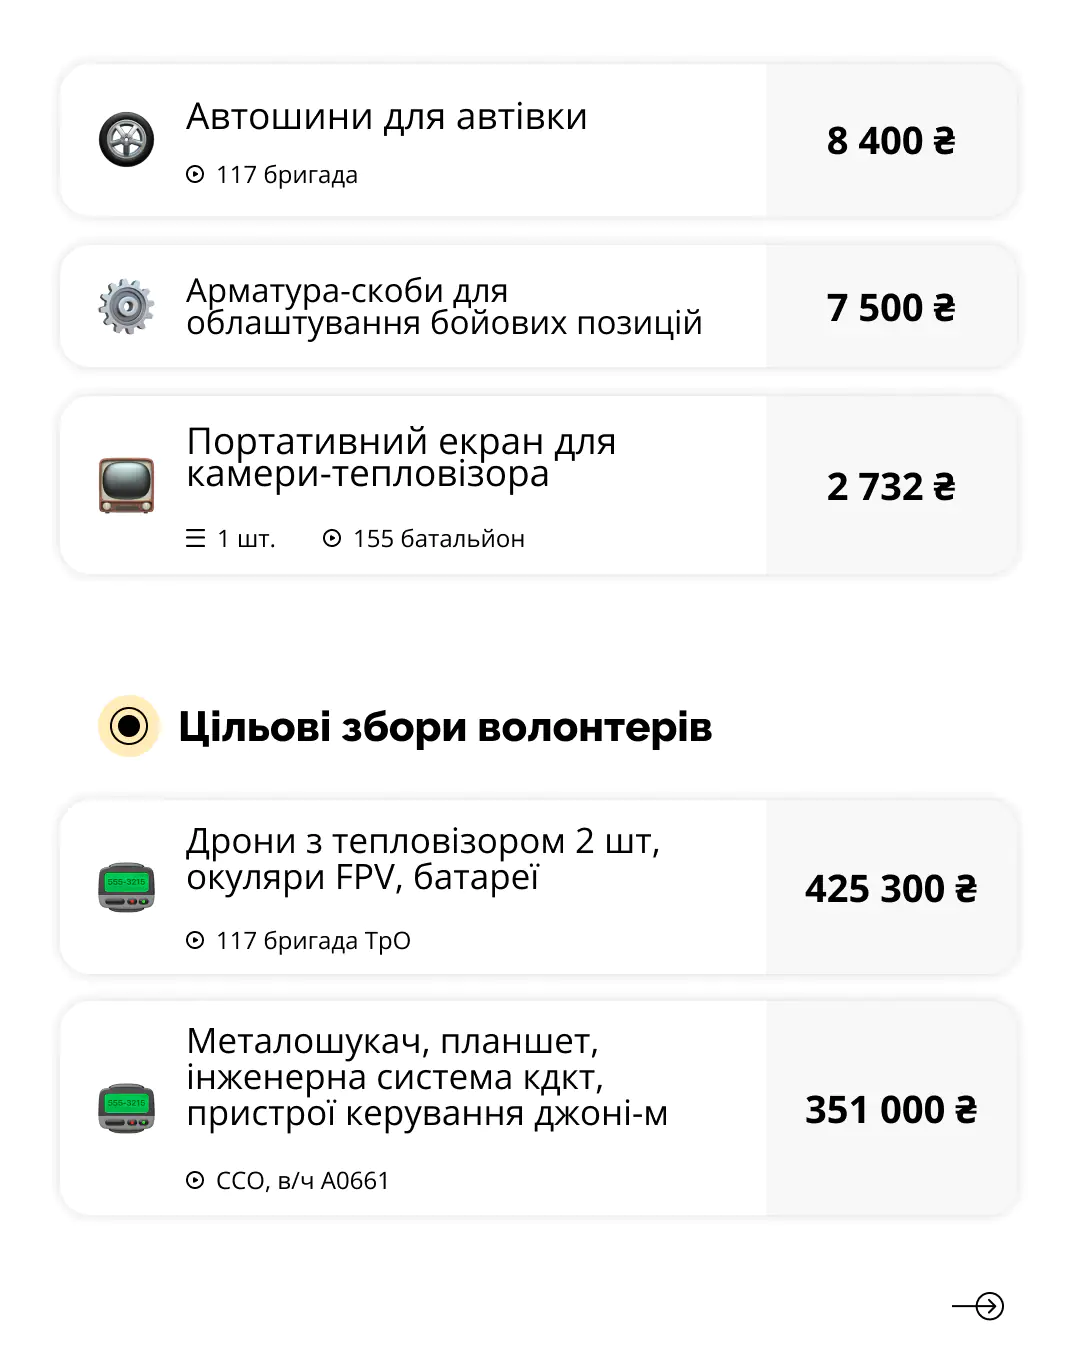The width and height of the screenshot is (1080, 1350).
Task: Click the yellow radio icon near Цільові збори
Action: [x=129, y=726]
